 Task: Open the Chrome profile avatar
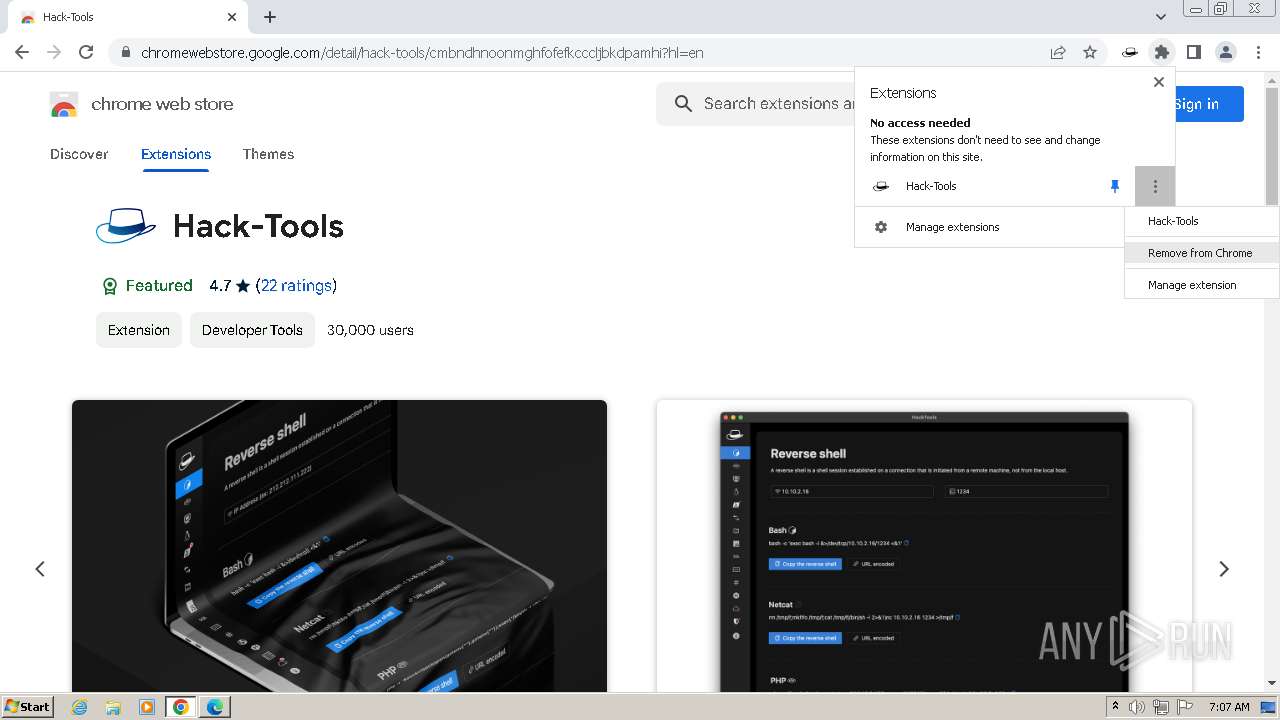click(x=1226, y=52)
